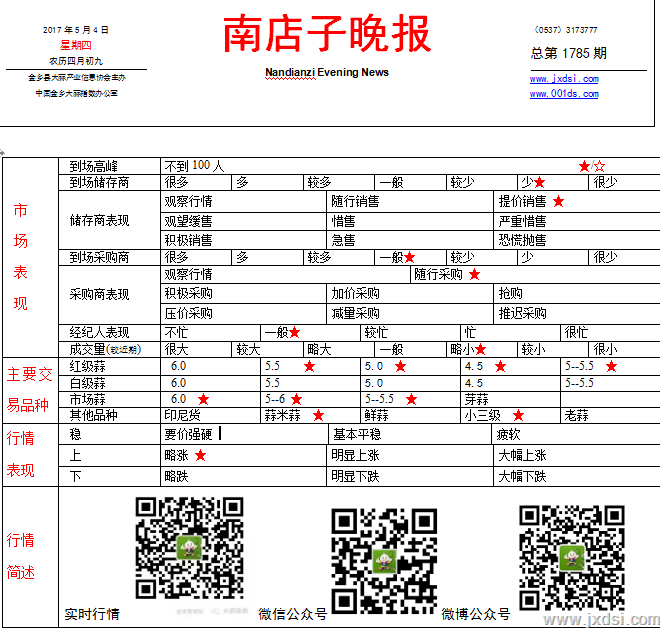
Task: Click the 提价销售 cell text
Action: pyautogui.click(x=522, y=201)
